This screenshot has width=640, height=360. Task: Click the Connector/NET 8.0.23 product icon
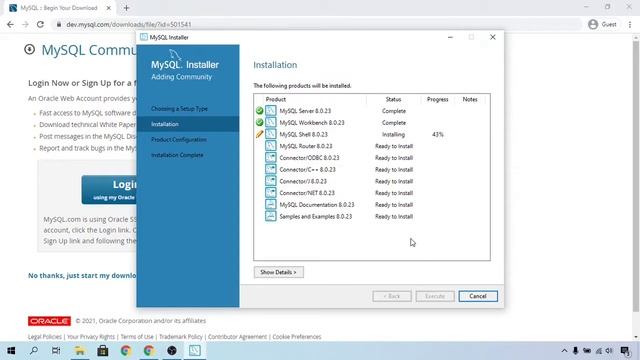click(x=271, y=193)
